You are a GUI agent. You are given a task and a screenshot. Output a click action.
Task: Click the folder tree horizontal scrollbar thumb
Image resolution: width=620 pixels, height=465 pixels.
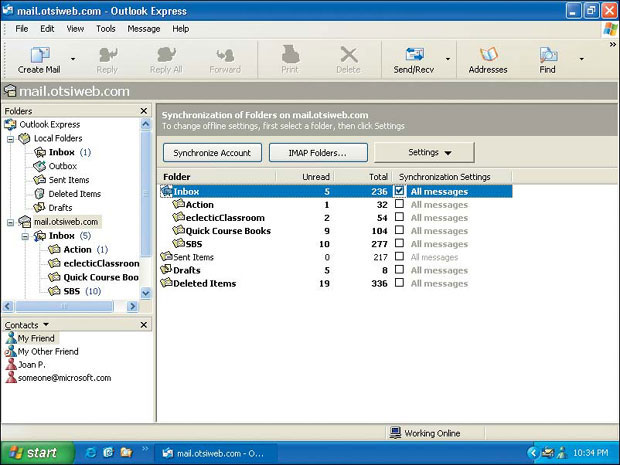pyautogui.click(x=64, y=306)
